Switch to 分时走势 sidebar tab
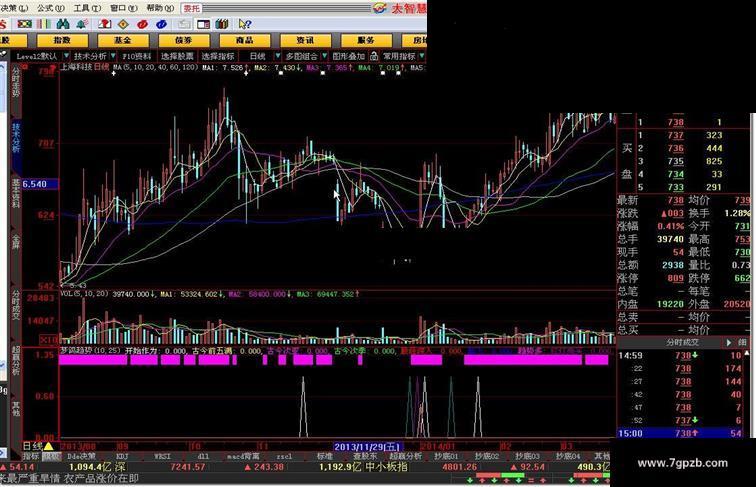756x487 pixels. click(16, 83)
